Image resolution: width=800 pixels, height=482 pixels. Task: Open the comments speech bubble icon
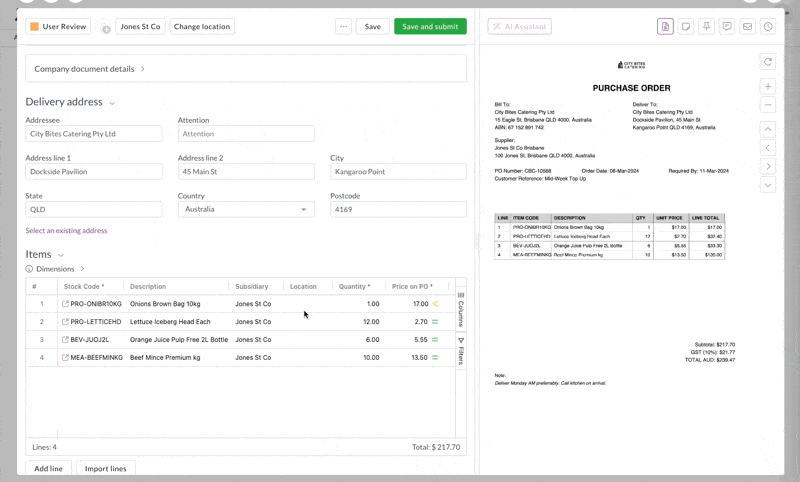click(x=727, y=27)
